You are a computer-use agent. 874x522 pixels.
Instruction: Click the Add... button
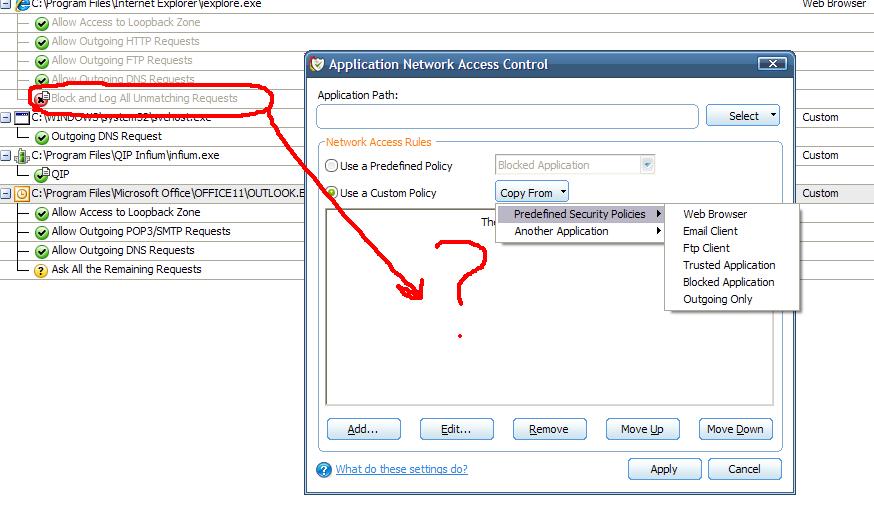click(x=363, y=429)
